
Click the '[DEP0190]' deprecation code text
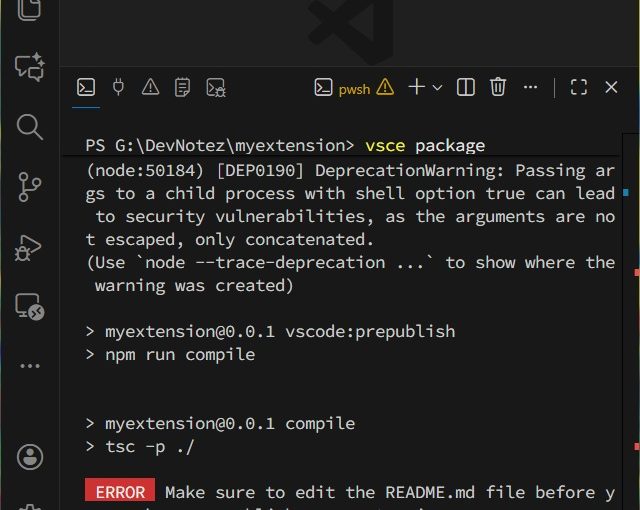(x=260, y=170)
